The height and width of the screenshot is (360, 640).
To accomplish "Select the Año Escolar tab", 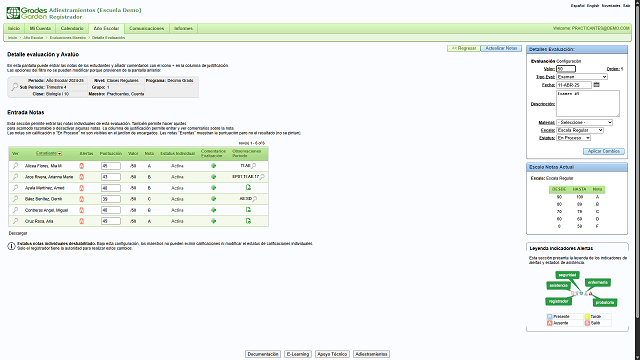I will click(106, 28).
